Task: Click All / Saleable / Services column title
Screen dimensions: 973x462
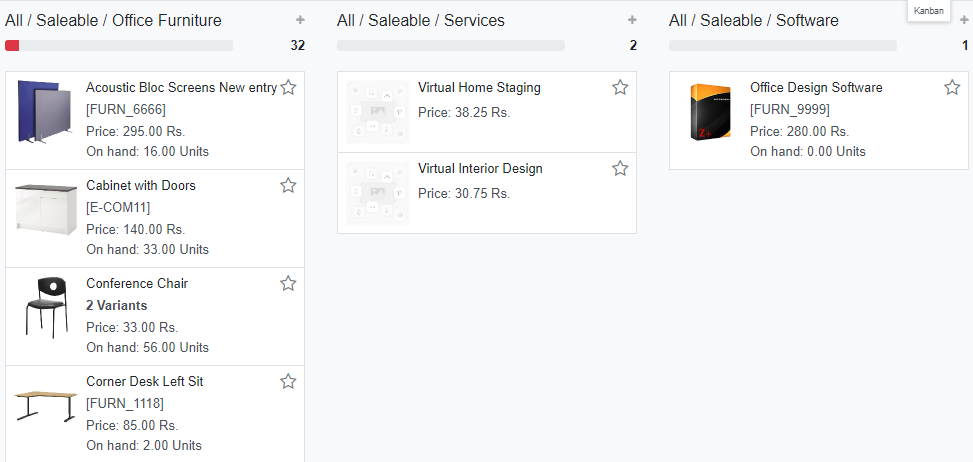Action: coord(421,20)
